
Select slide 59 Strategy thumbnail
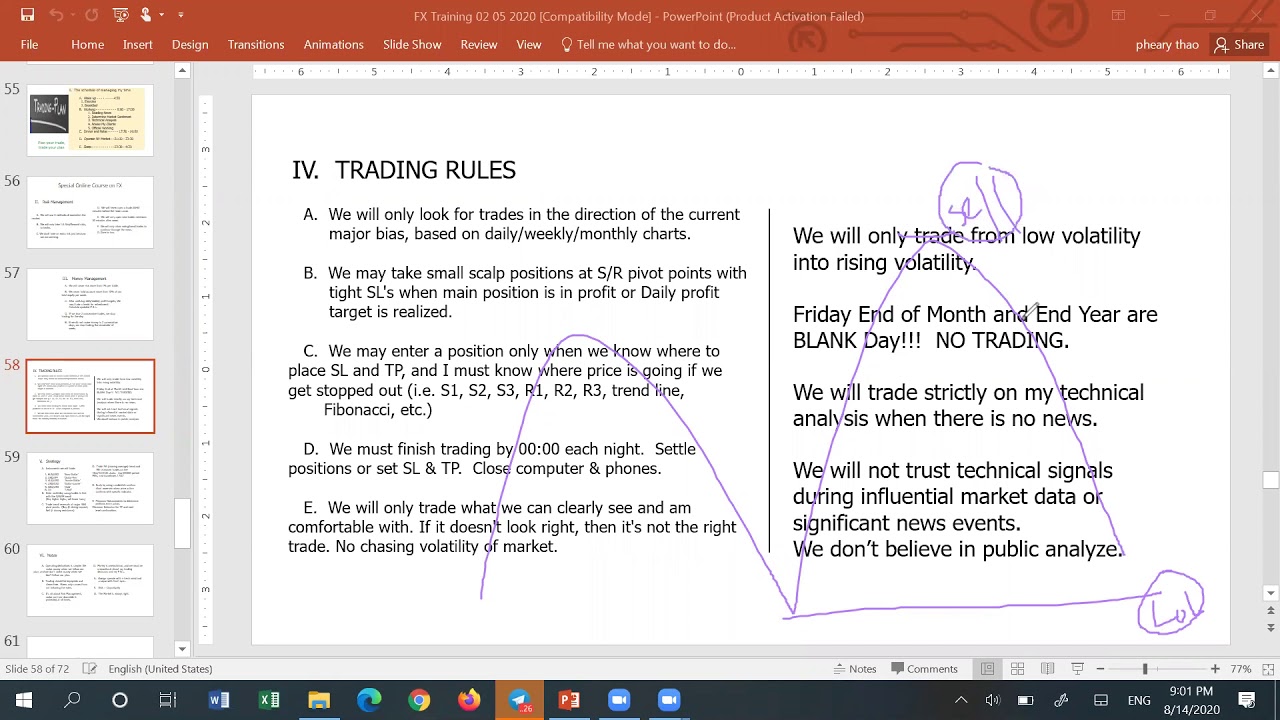90,488
